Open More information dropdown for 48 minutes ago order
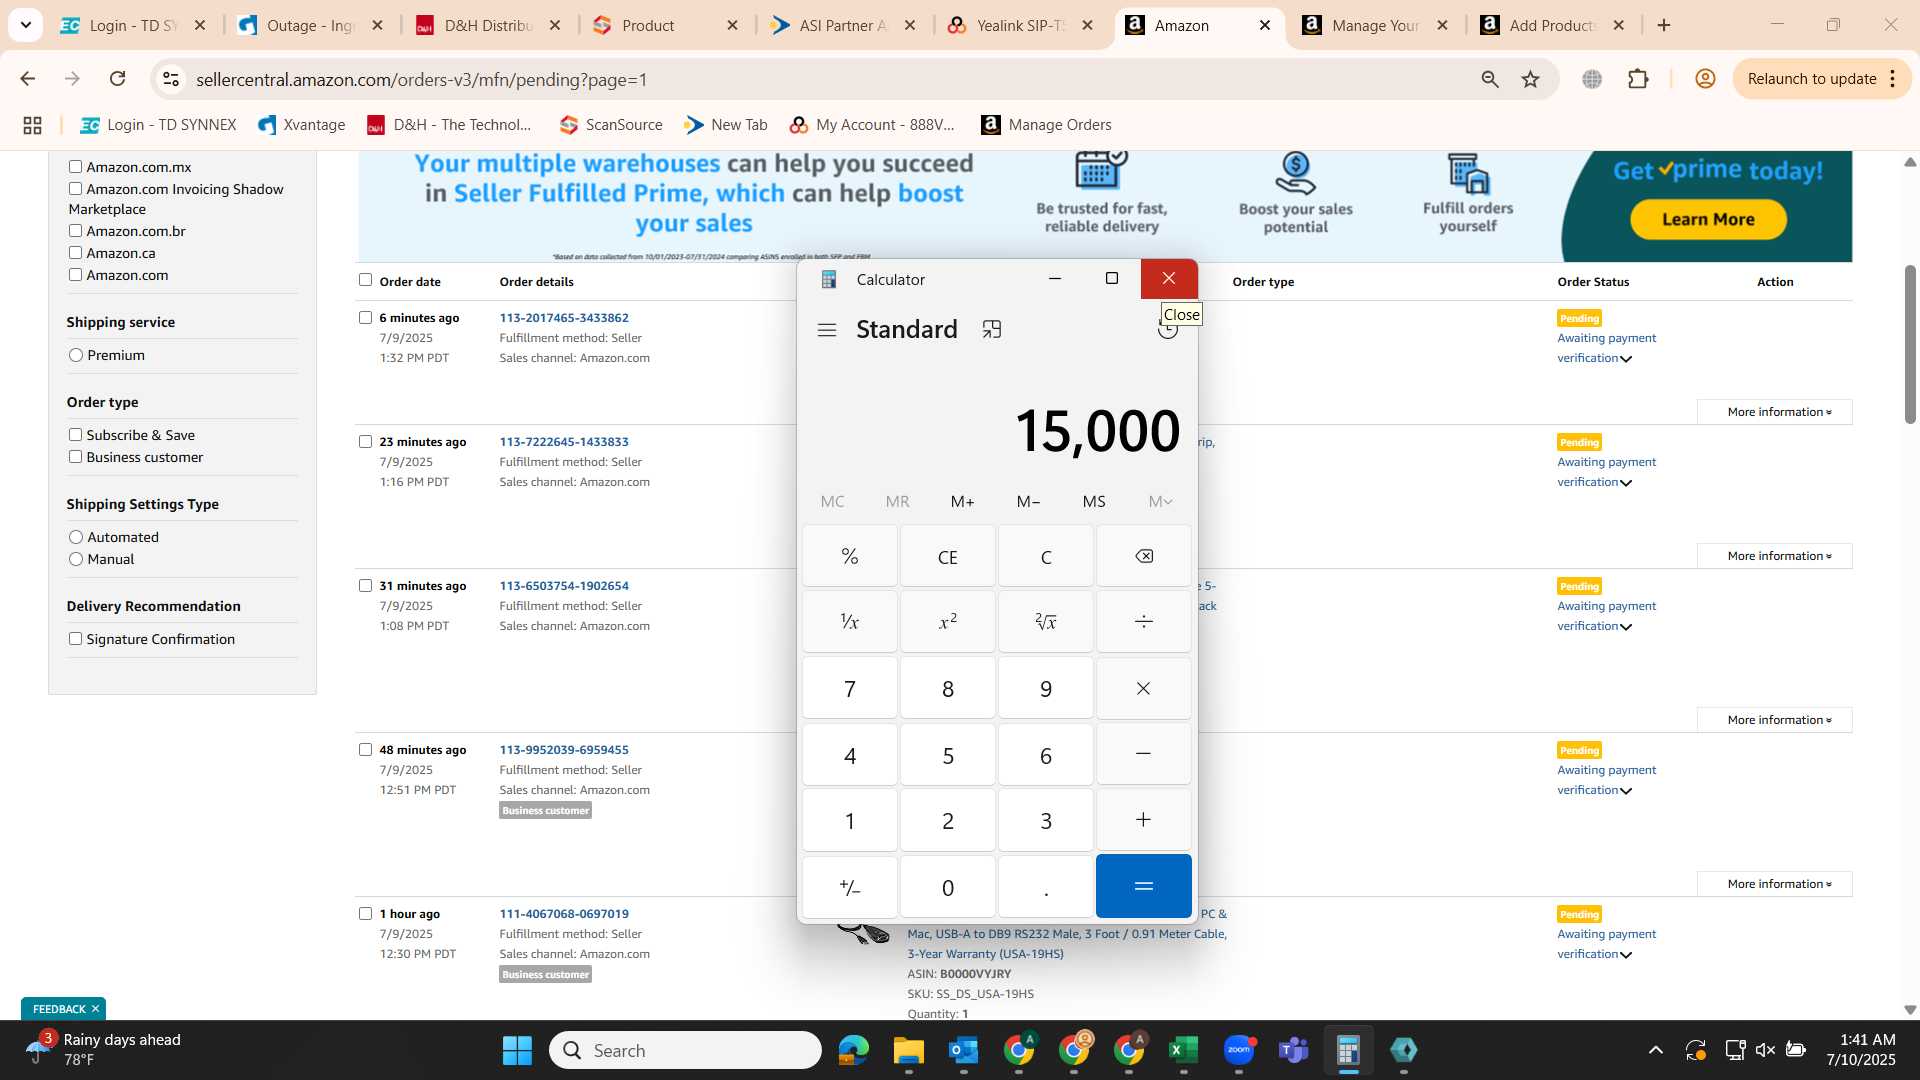The width and height of the screenshot is (1920, 1080). click(1775, 884)
